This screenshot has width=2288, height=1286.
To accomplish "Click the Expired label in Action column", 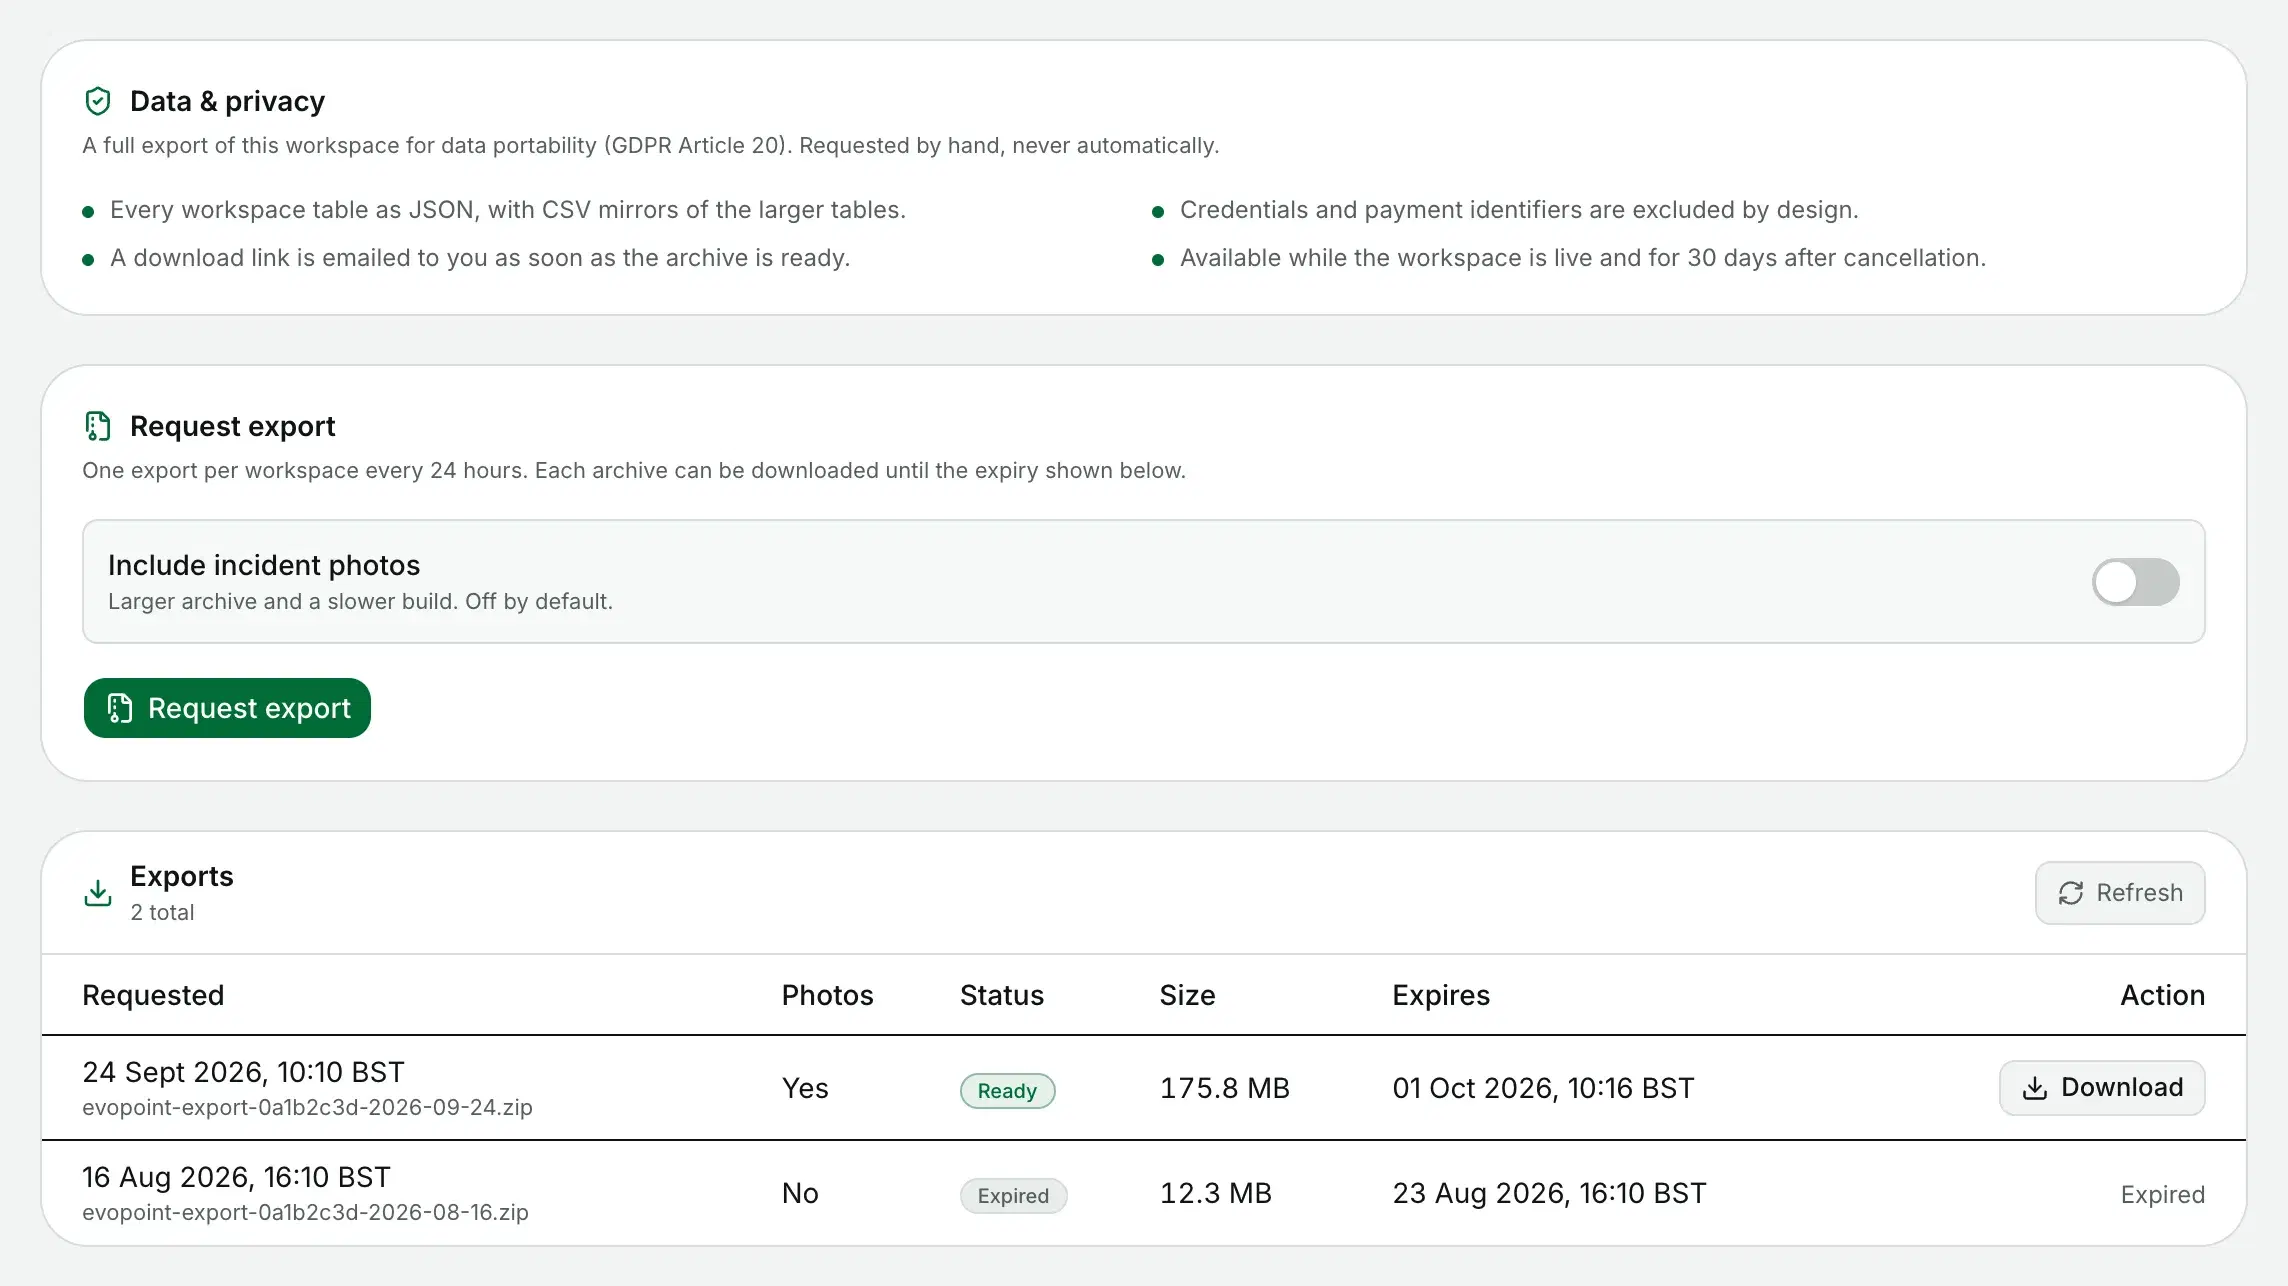I will coord(2162,1194).
